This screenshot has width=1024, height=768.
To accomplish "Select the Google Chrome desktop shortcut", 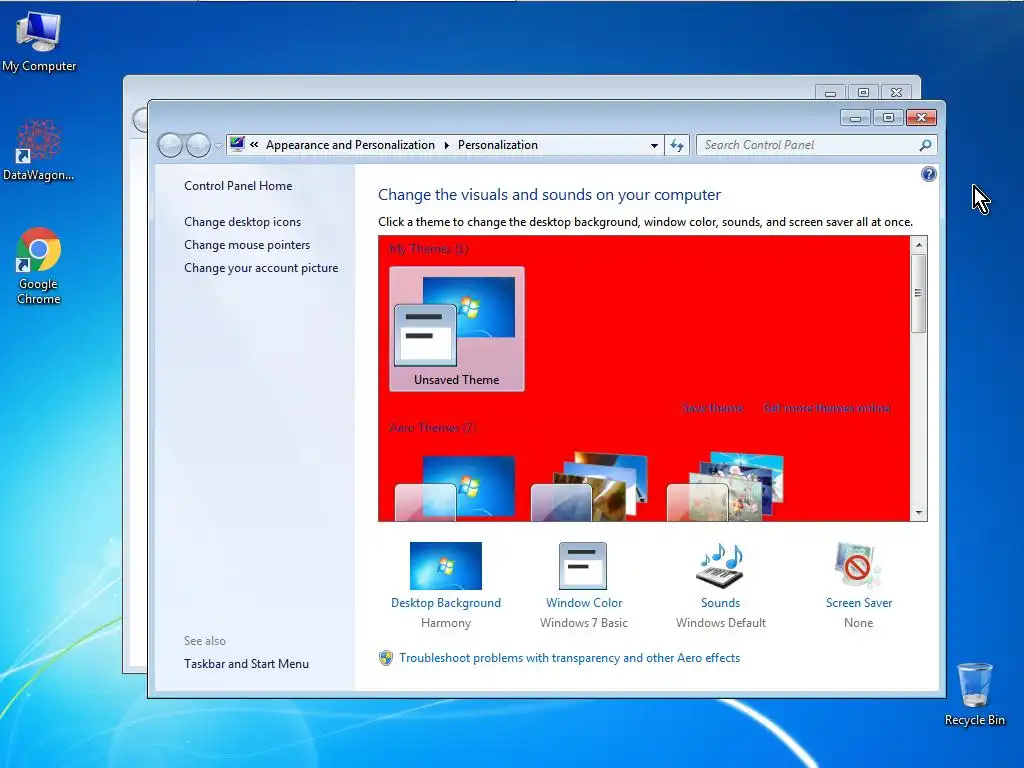I will coord(39,266).
